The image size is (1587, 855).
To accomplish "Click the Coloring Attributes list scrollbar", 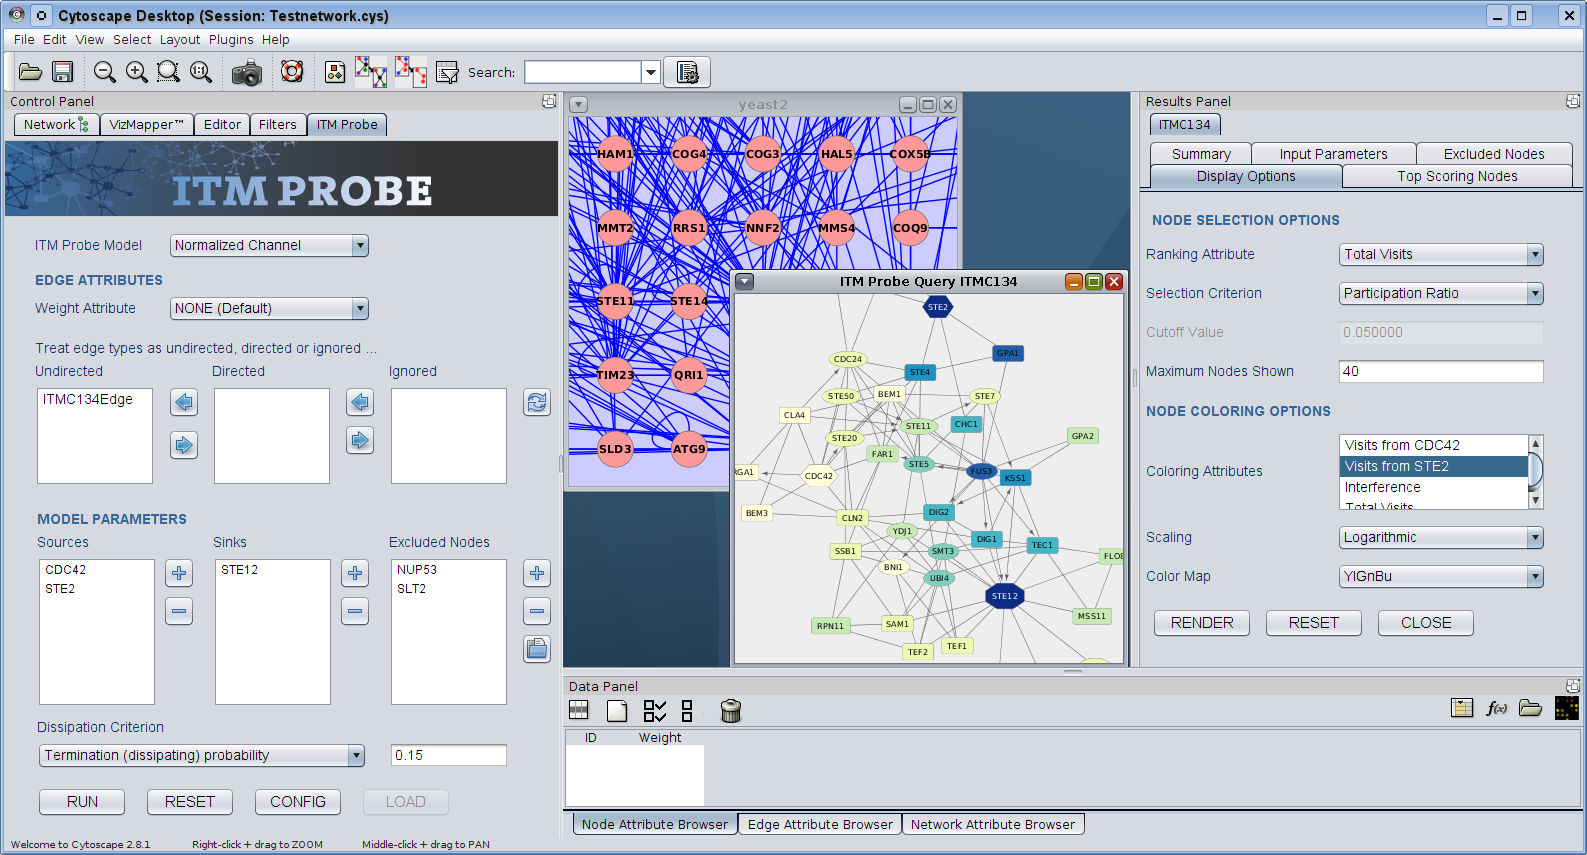I will (x=1536, y=472).
